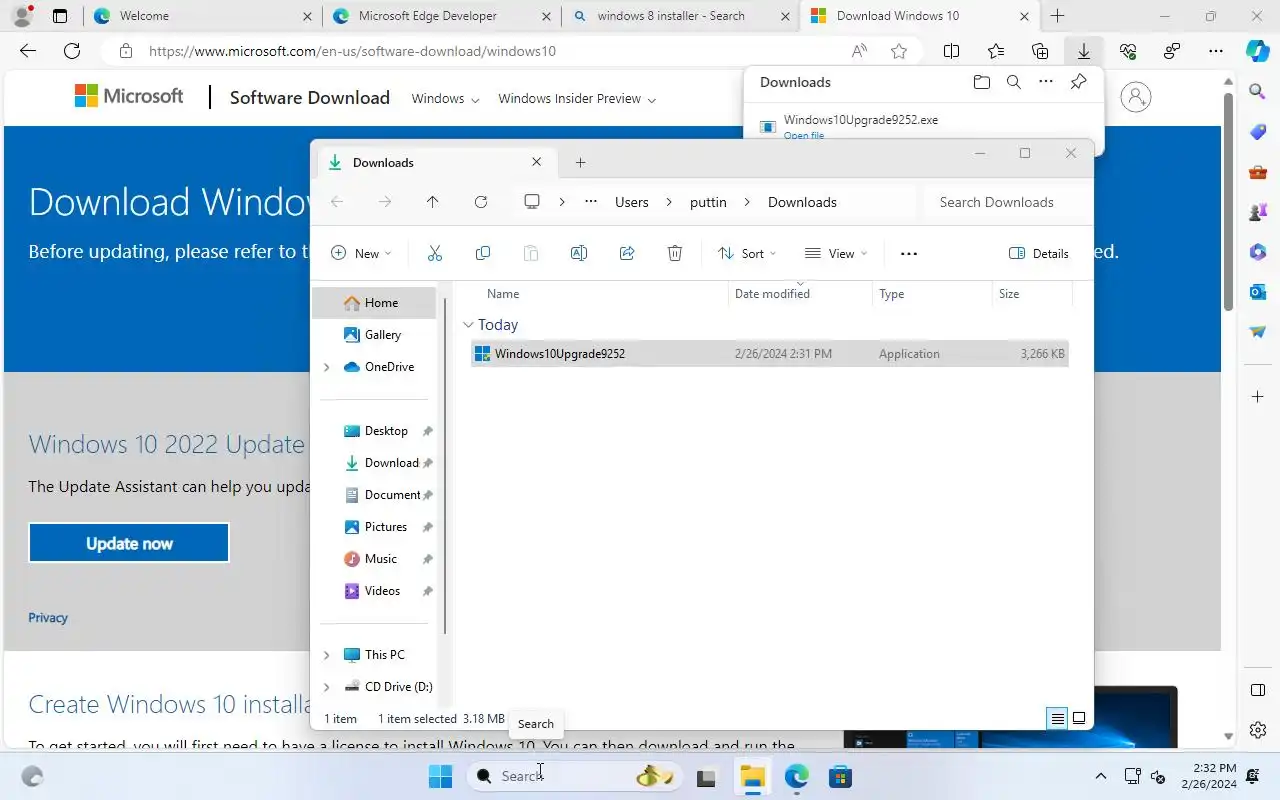Switch to Microsoft Edge Developer tab
Screen dimensions: 1280x800
(x=442, y=16)
